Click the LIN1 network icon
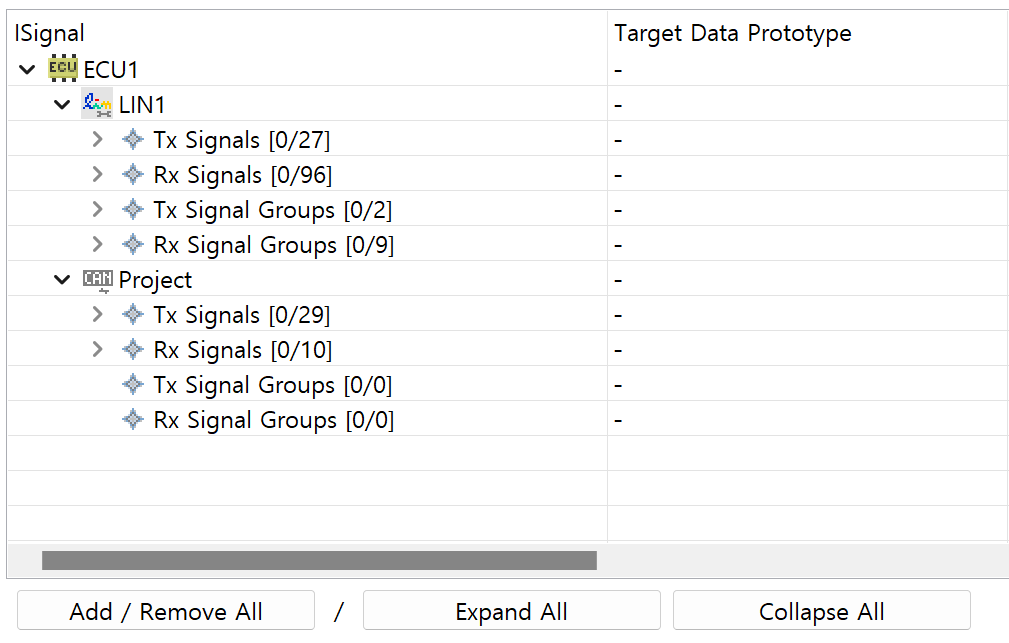This screenshot has width=1009, height=643. click(x=97, y=104)
